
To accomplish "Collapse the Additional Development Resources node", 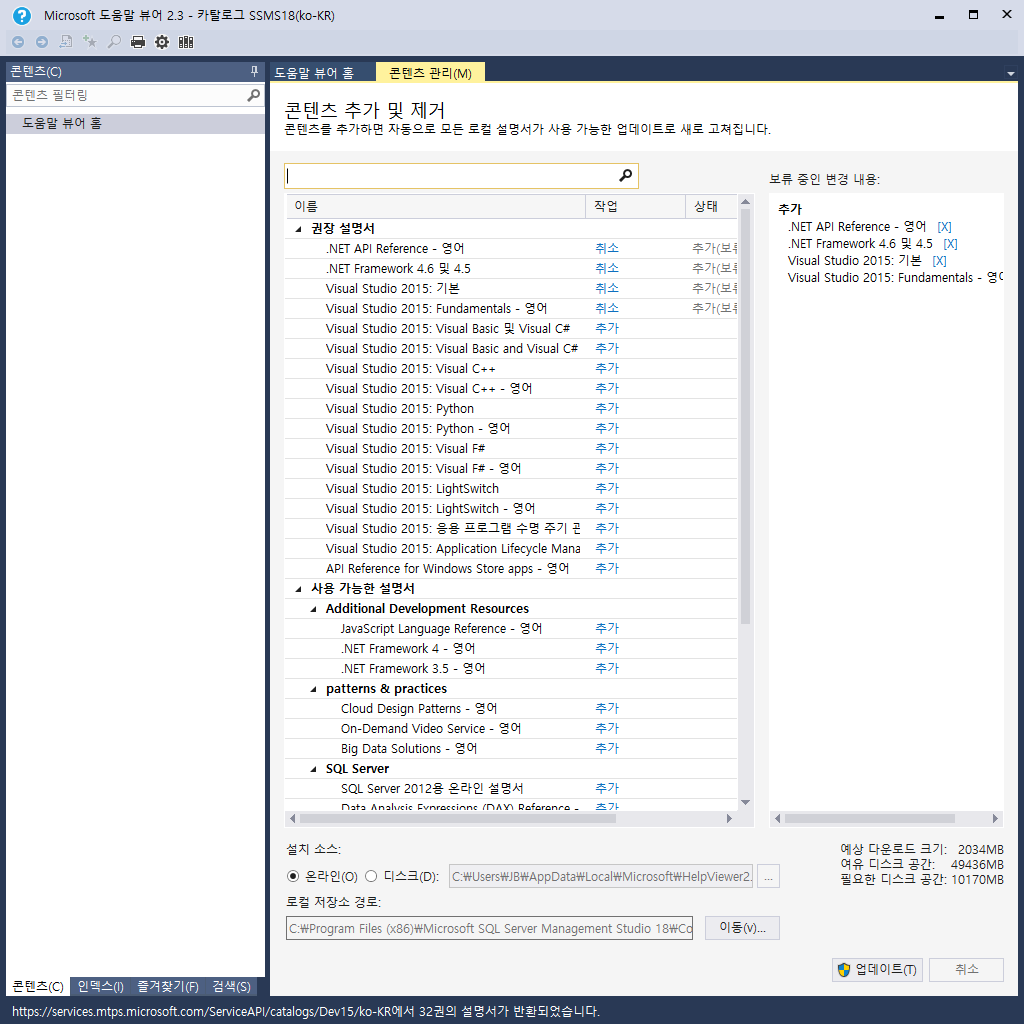I will [313, 609].
